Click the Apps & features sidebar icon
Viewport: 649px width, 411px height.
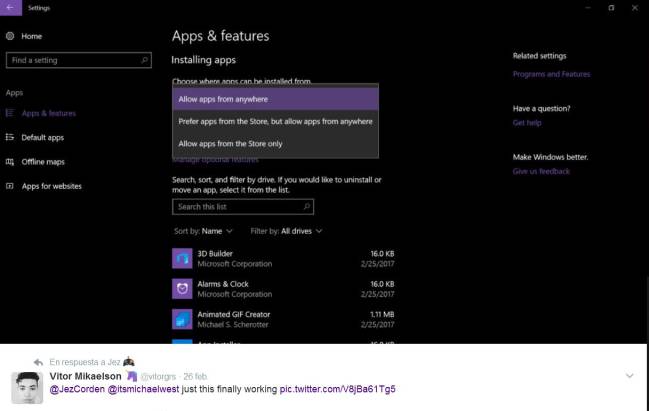(10, 113)
